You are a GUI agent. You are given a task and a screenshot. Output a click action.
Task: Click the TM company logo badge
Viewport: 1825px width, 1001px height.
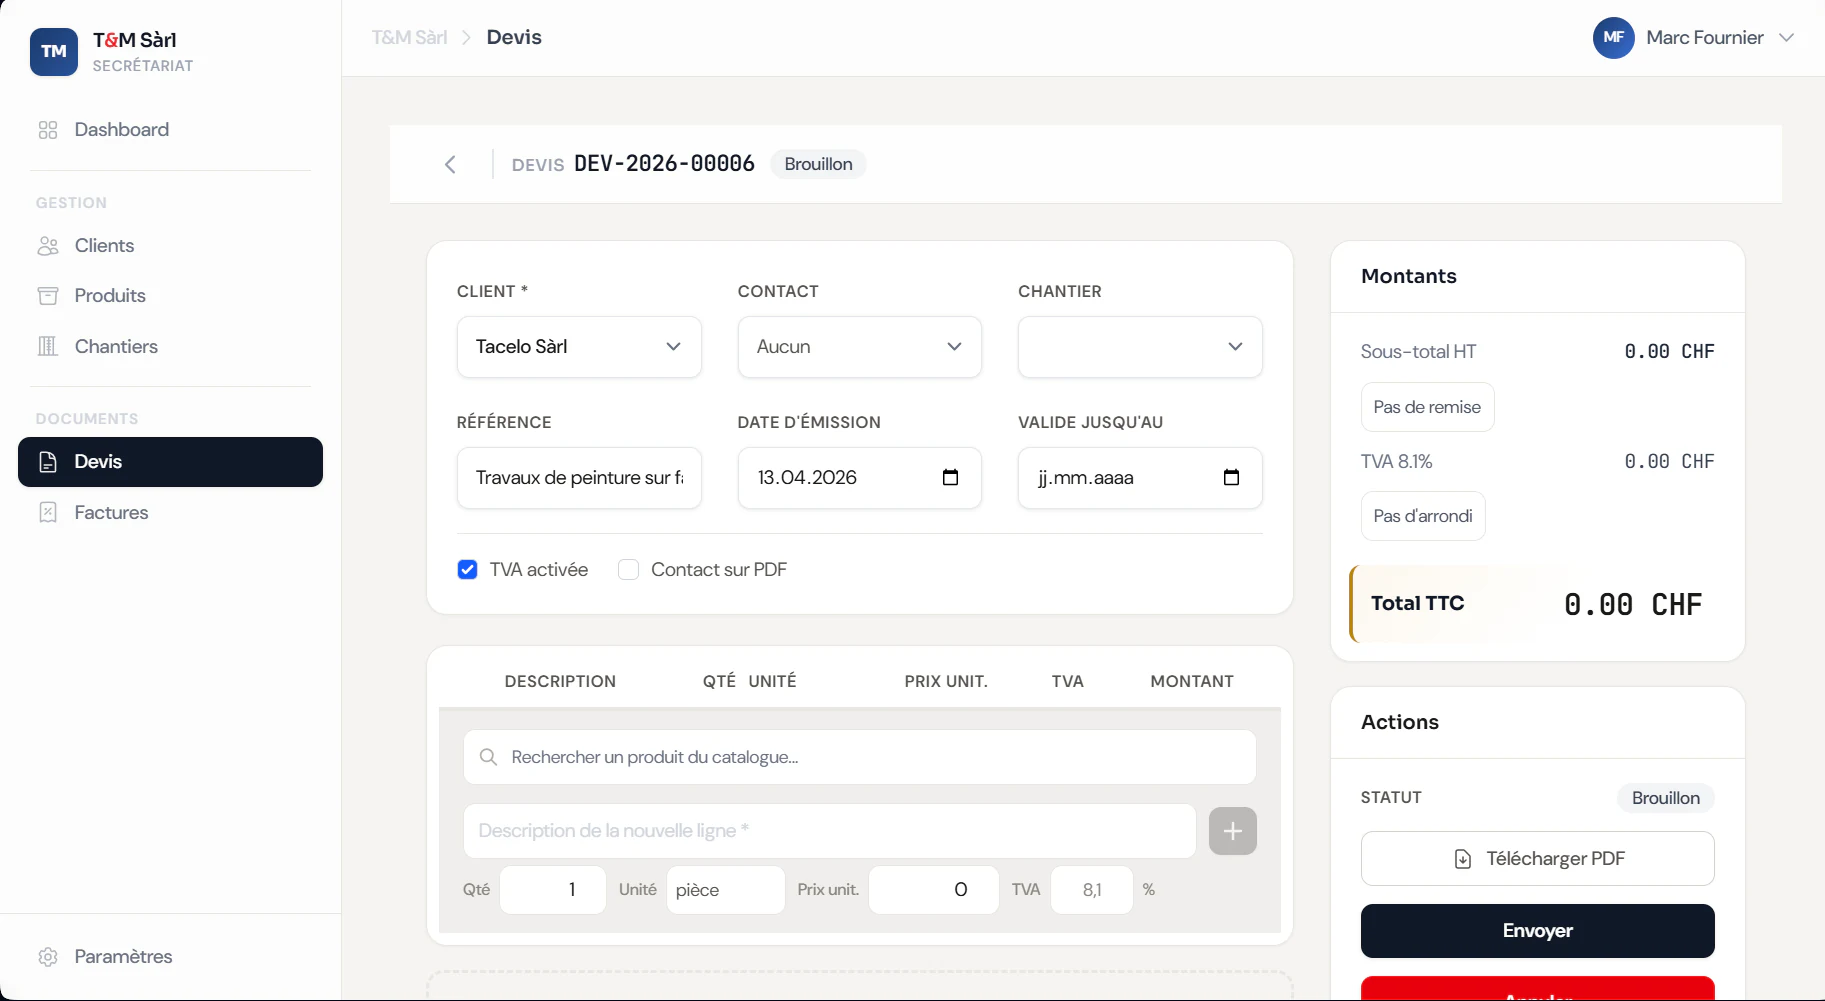(54, 52)
